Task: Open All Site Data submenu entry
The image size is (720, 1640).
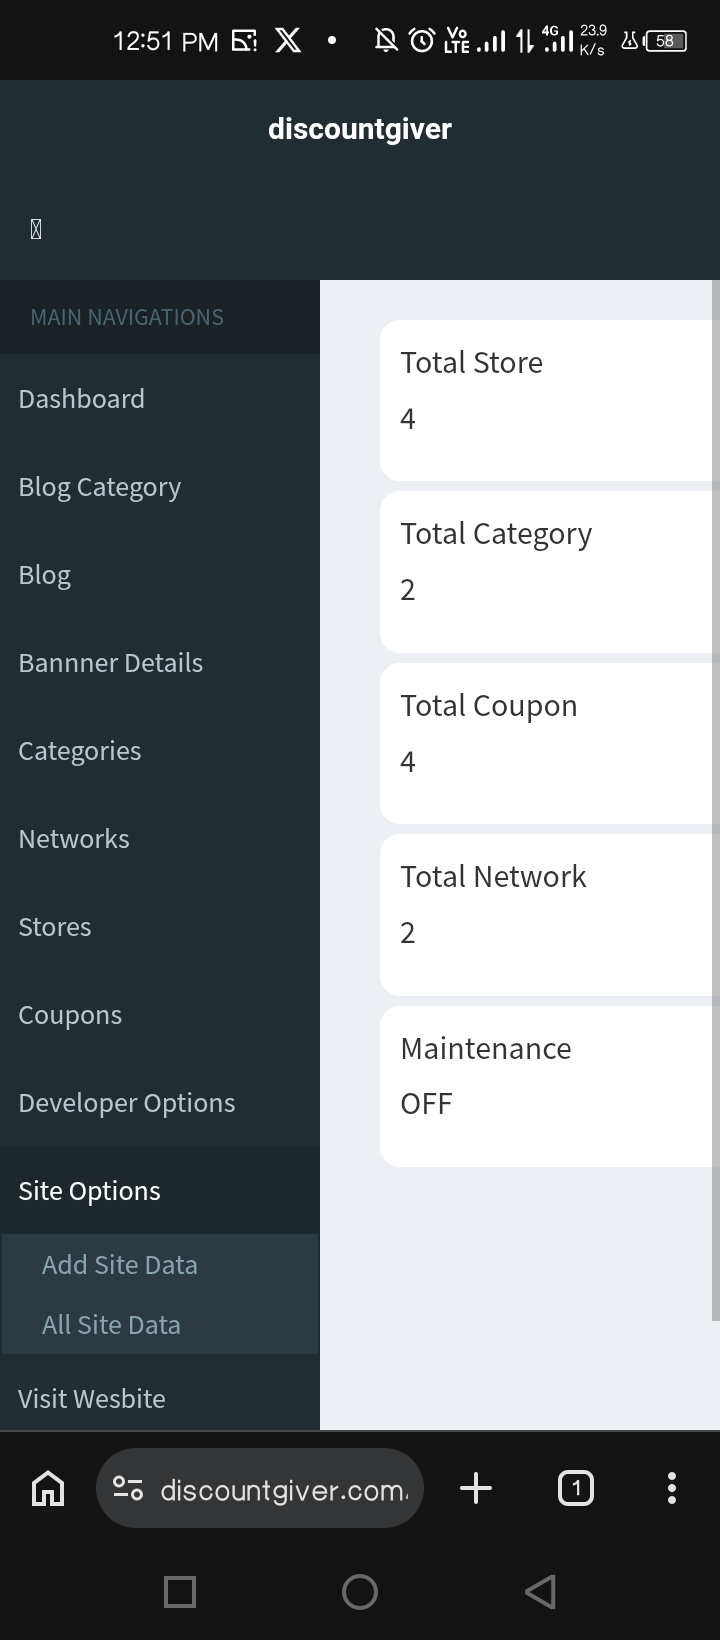Action: pos(111,1324)
